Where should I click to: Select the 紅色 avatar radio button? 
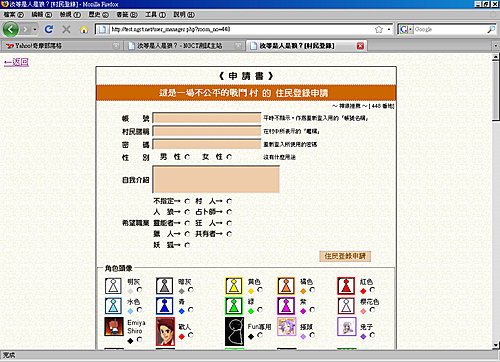coord(372,290)
